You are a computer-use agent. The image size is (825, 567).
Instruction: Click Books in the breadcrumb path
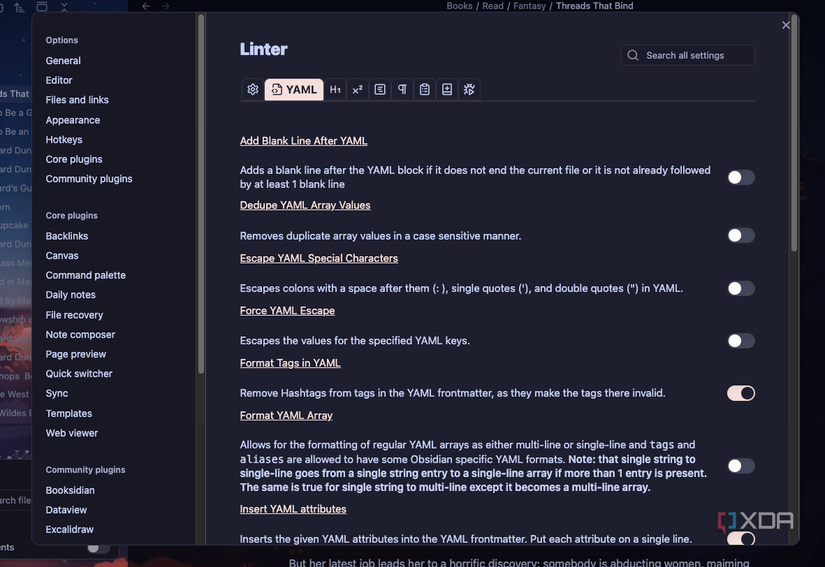tap(459, 6)
